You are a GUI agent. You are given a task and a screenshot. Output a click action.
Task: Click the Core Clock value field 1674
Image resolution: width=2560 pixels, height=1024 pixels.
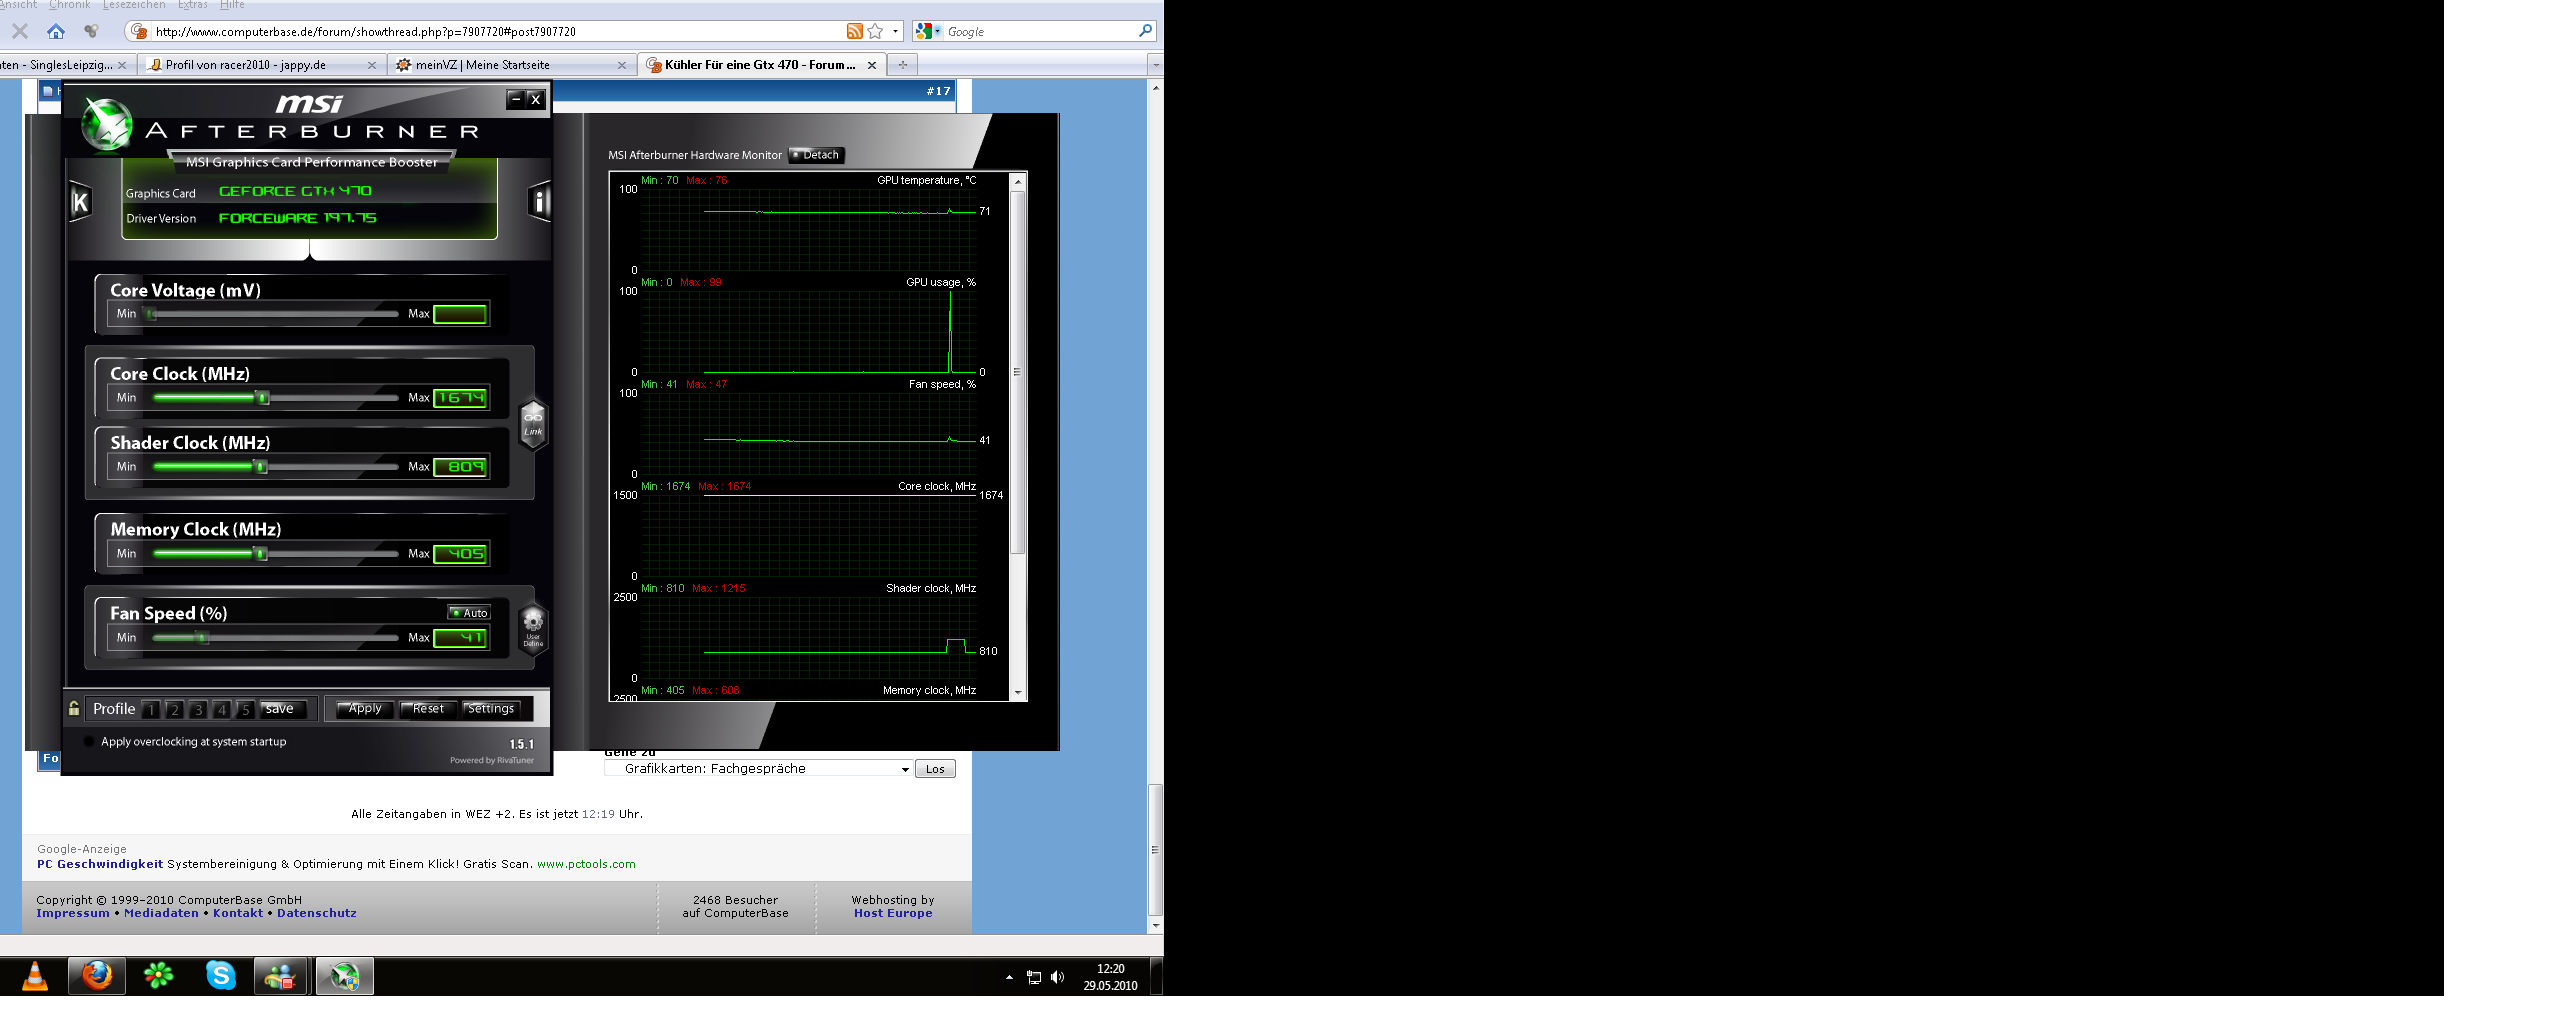[460, 398]
